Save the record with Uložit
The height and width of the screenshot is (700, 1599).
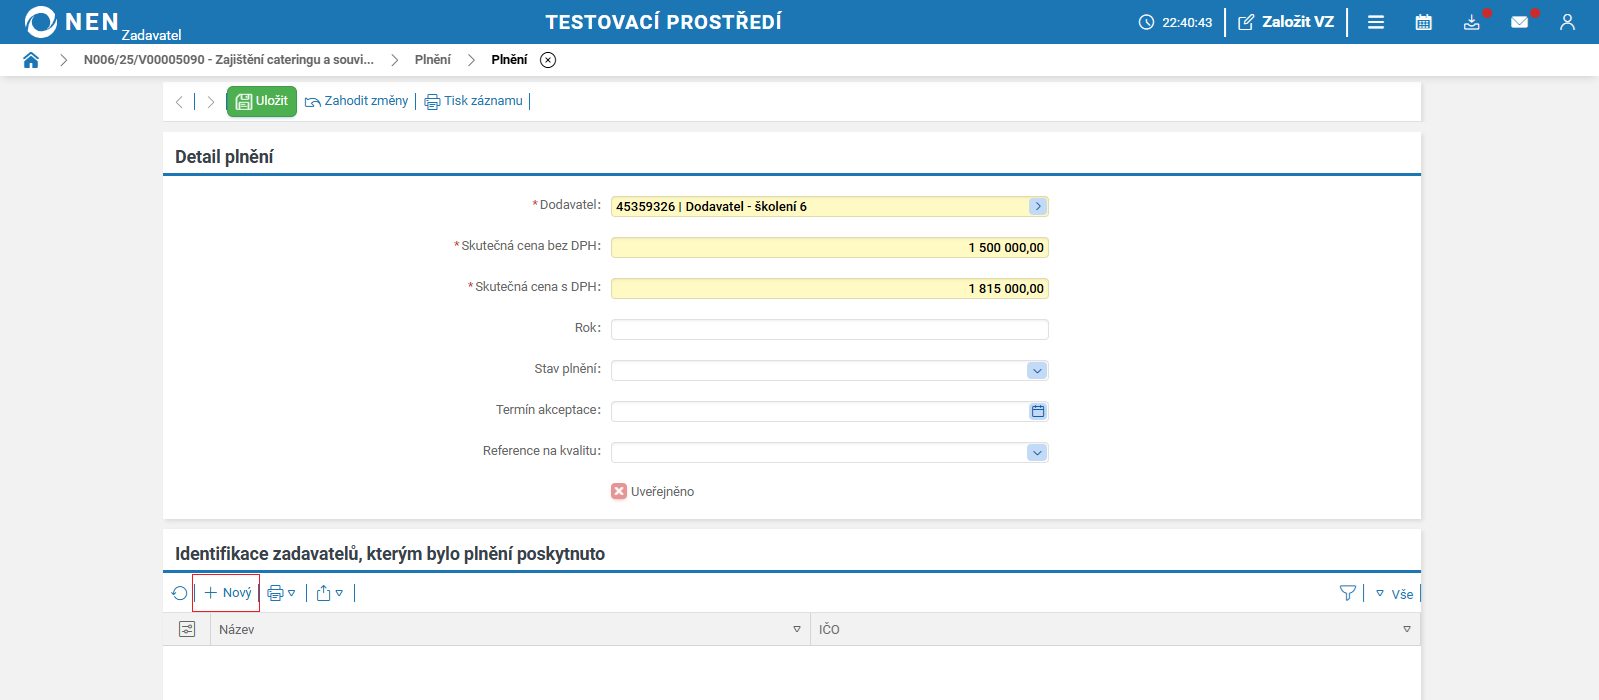click(x=262, y=101)
